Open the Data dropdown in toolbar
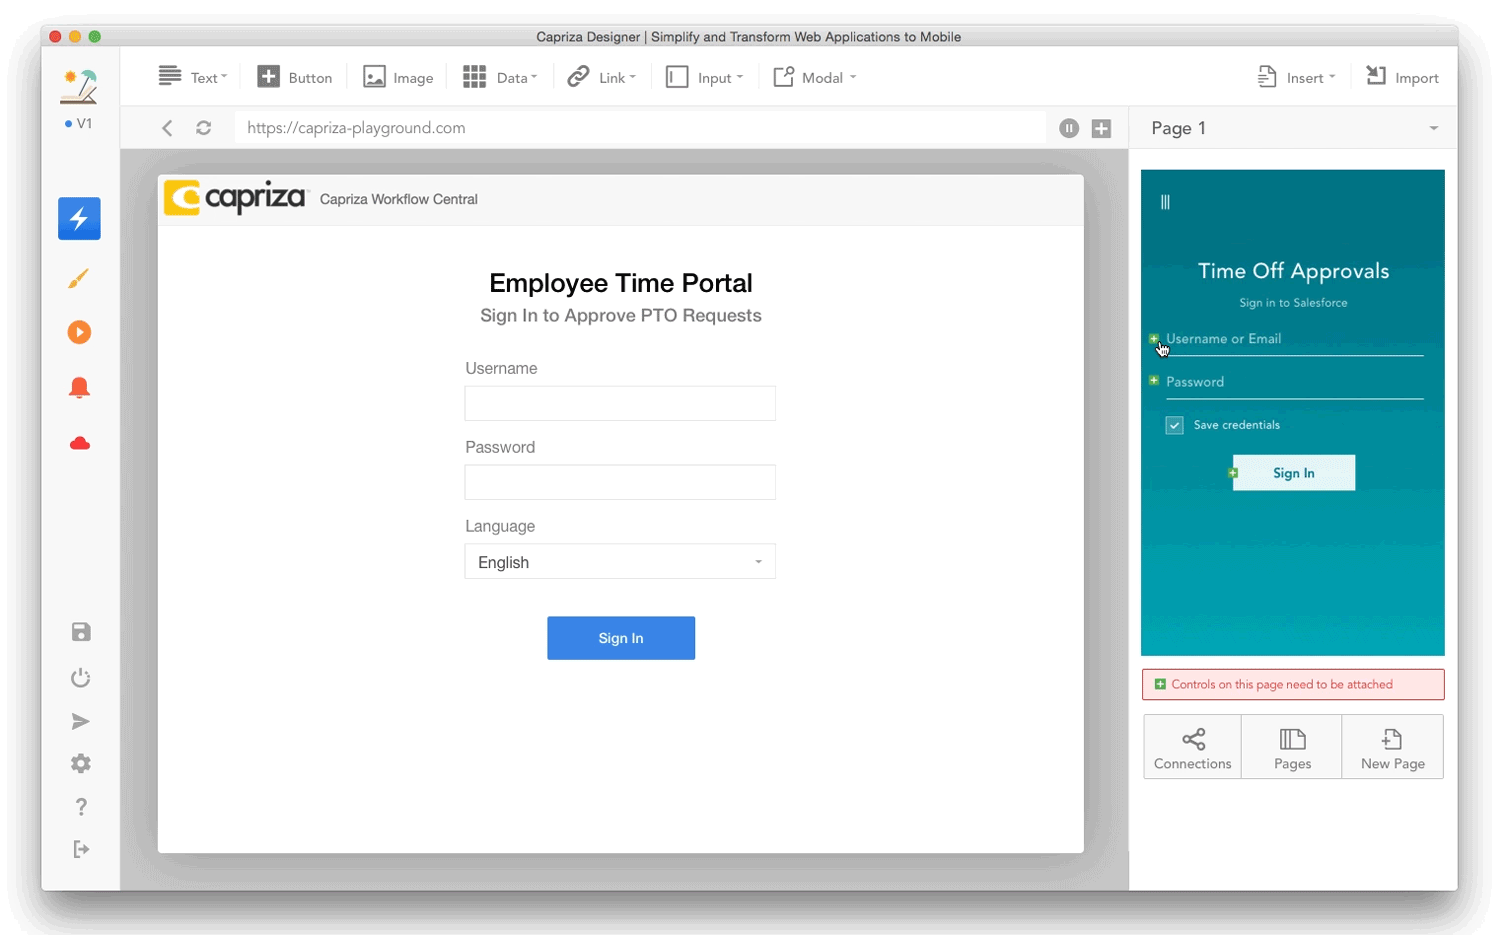 click(x=500, y=77)
